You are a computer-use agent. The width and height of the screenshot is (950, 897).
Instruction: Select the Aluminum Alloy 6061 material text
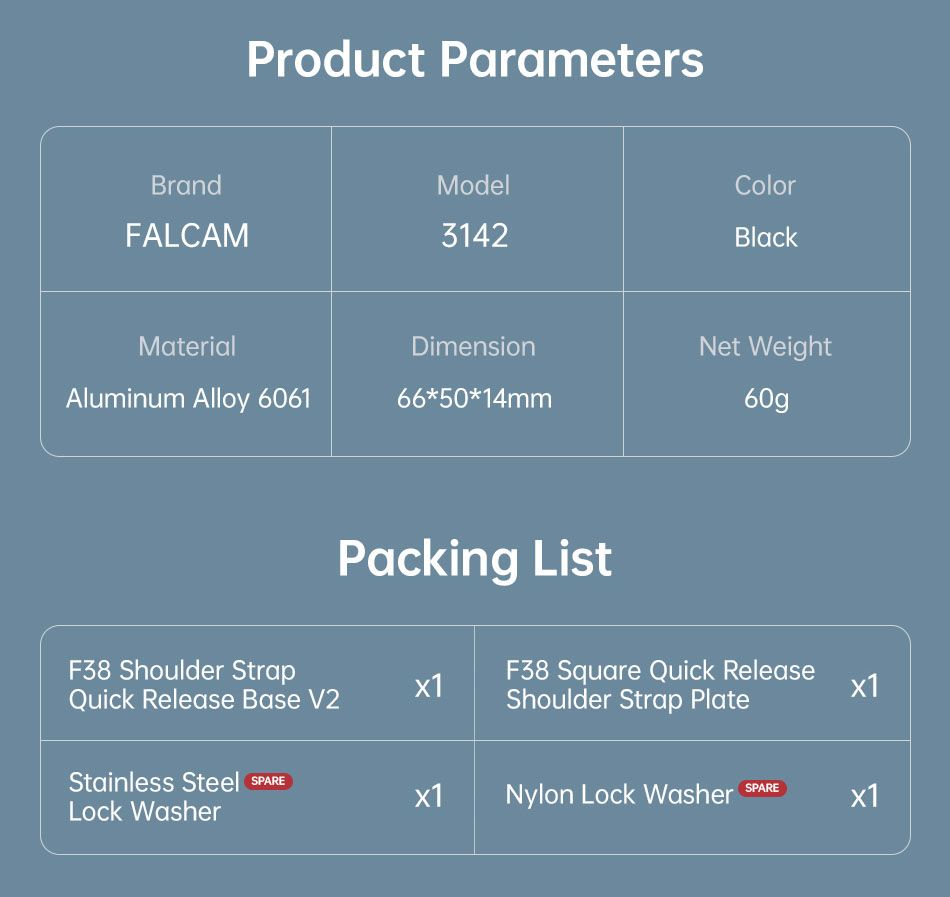(188, 399)
